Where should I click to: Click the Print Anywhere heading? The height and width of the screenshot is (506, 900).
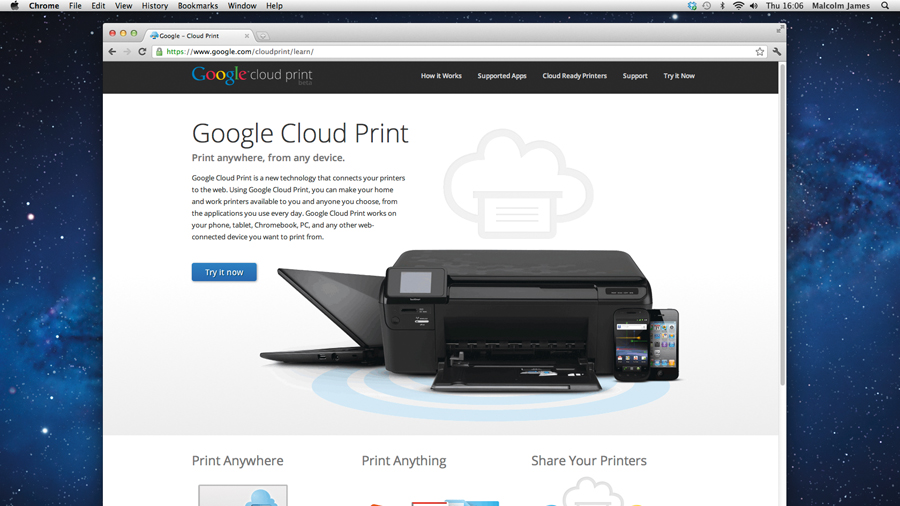click(x=238, y=461)
